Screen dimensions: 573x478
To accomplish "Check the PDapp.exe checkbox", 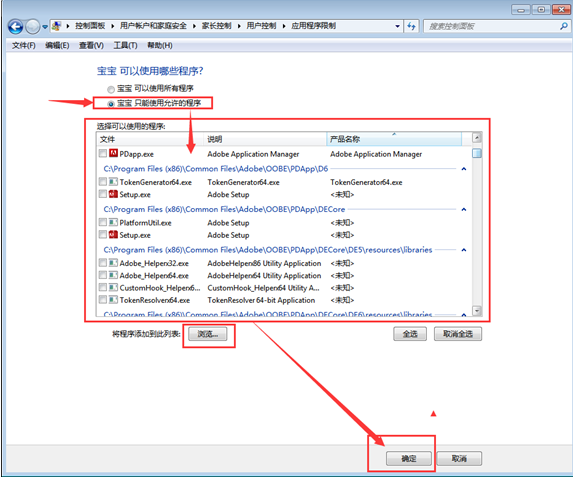I will click(x=103, y=153).
